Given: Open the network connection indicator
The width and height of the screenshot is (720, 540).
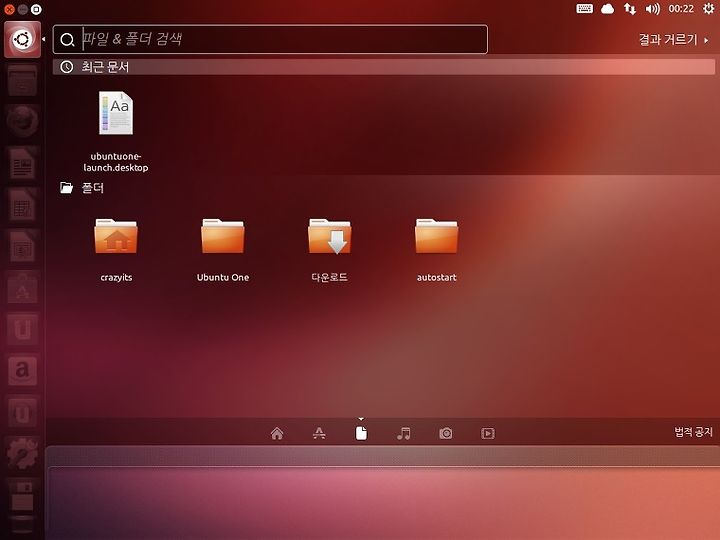Looking at the screenshot, I should coord(630,9).
